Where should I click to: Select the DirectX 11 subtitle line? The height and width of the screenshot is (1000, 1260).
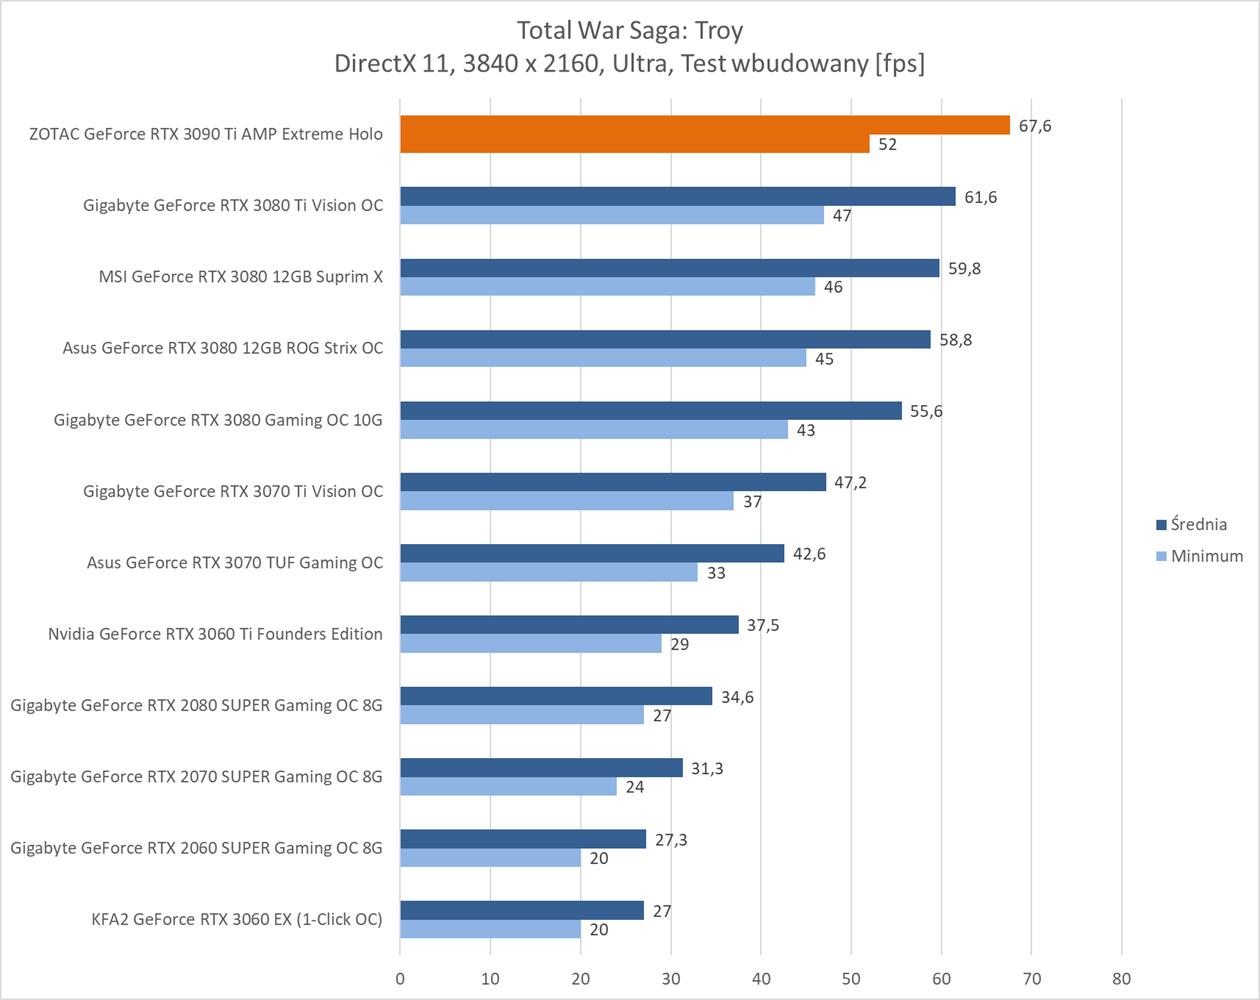click(x=629, y=64)
